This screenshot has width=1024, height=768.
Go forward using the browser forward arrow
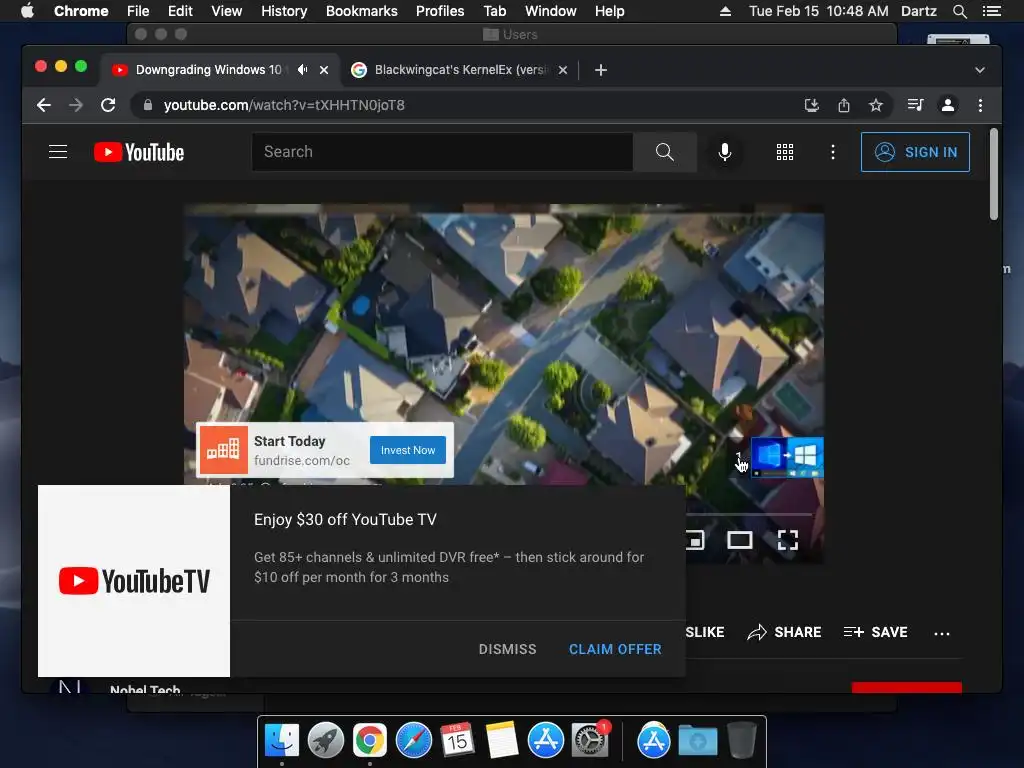(x=76, y=105)
